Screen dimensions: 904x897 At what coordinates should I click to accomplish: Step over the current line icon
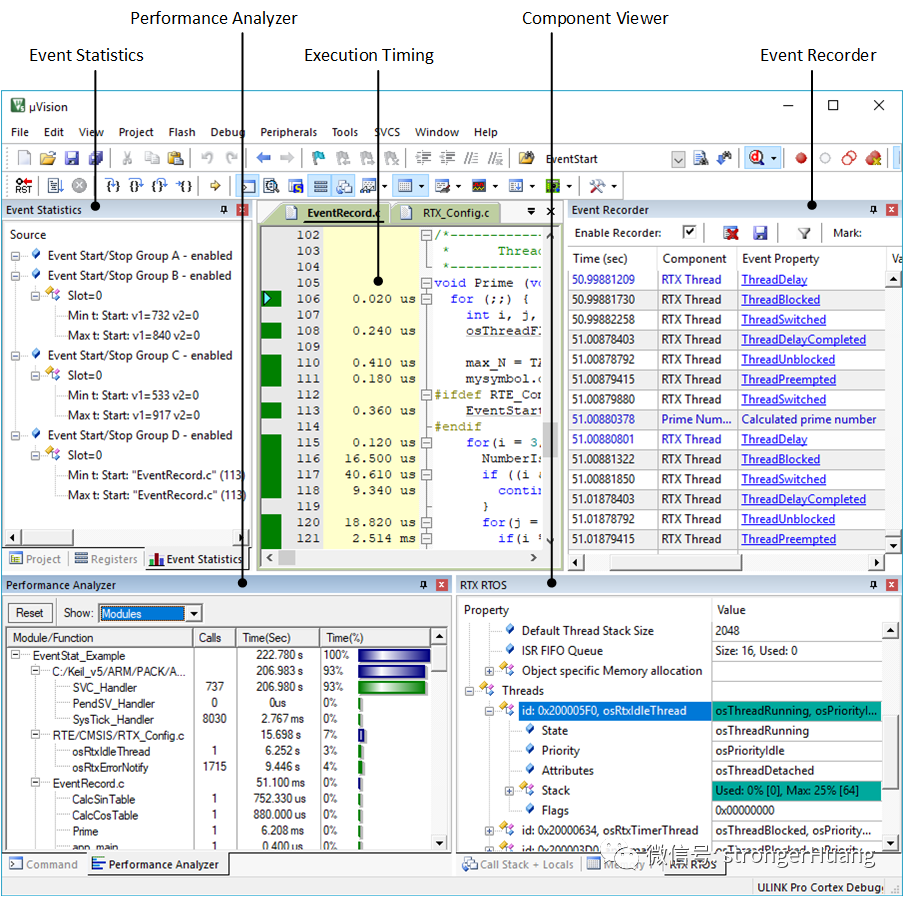(136, 186)
